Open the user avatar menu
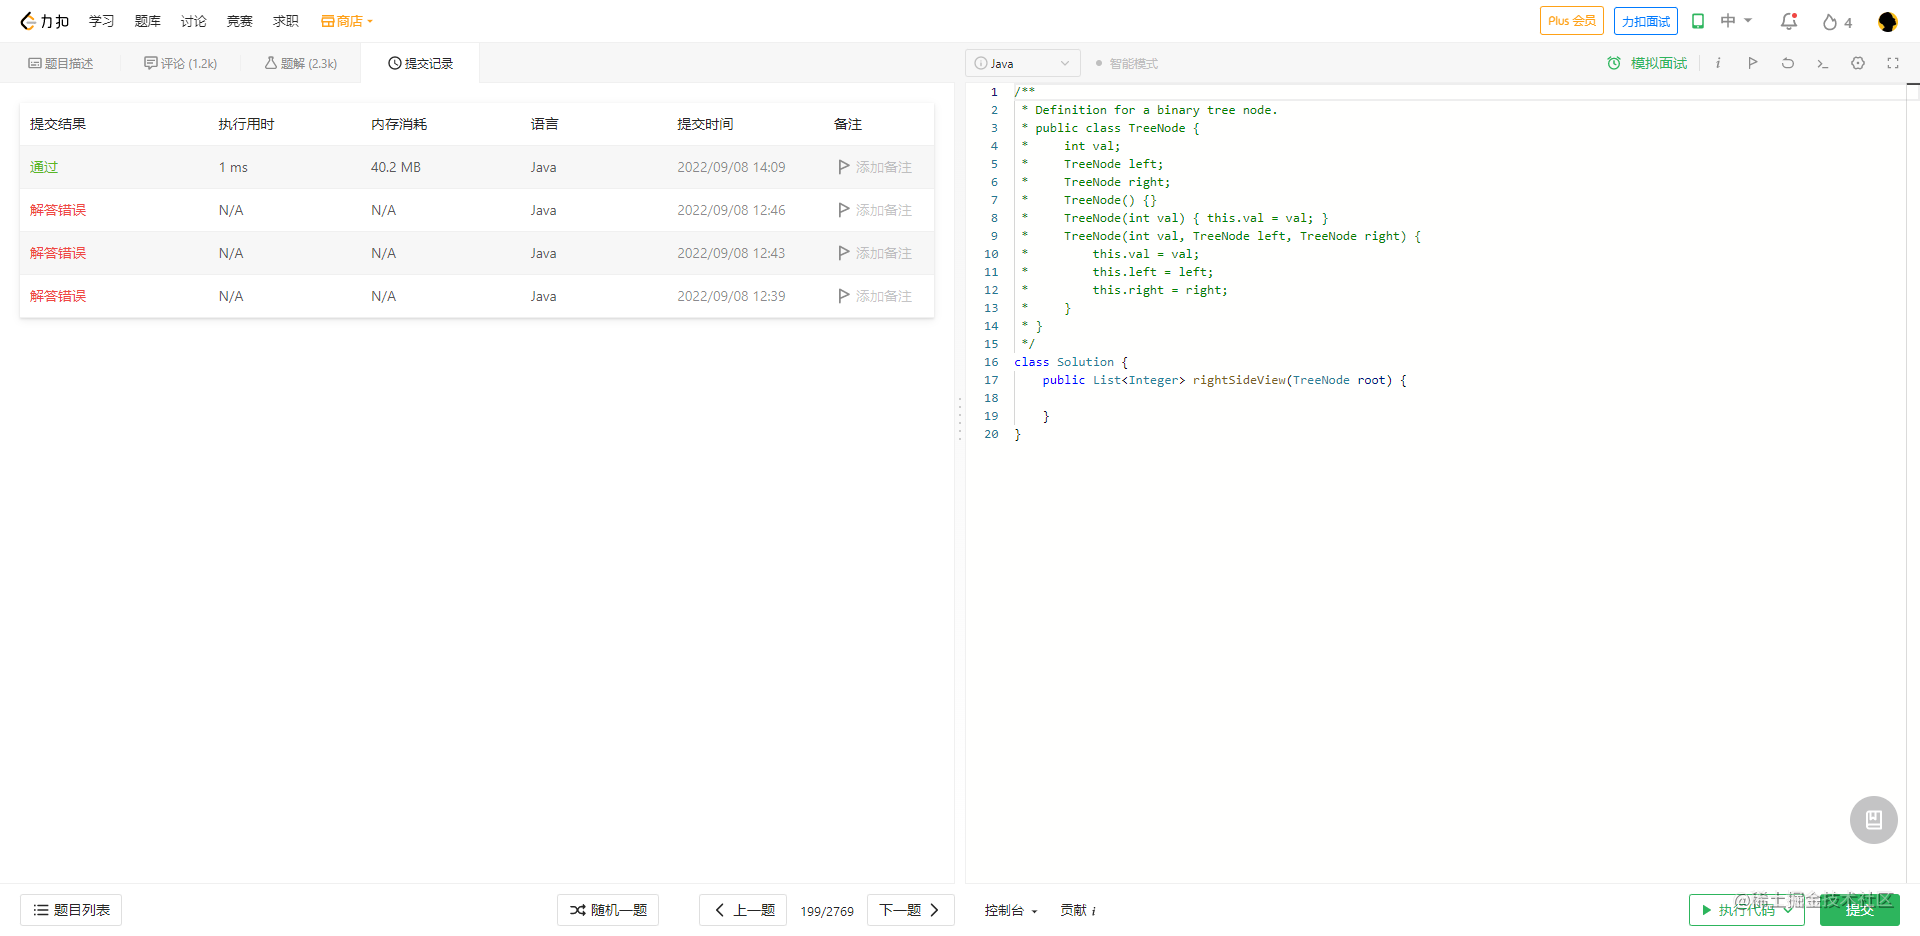Screen dimensions: 1920x936 coord(1887,22)
